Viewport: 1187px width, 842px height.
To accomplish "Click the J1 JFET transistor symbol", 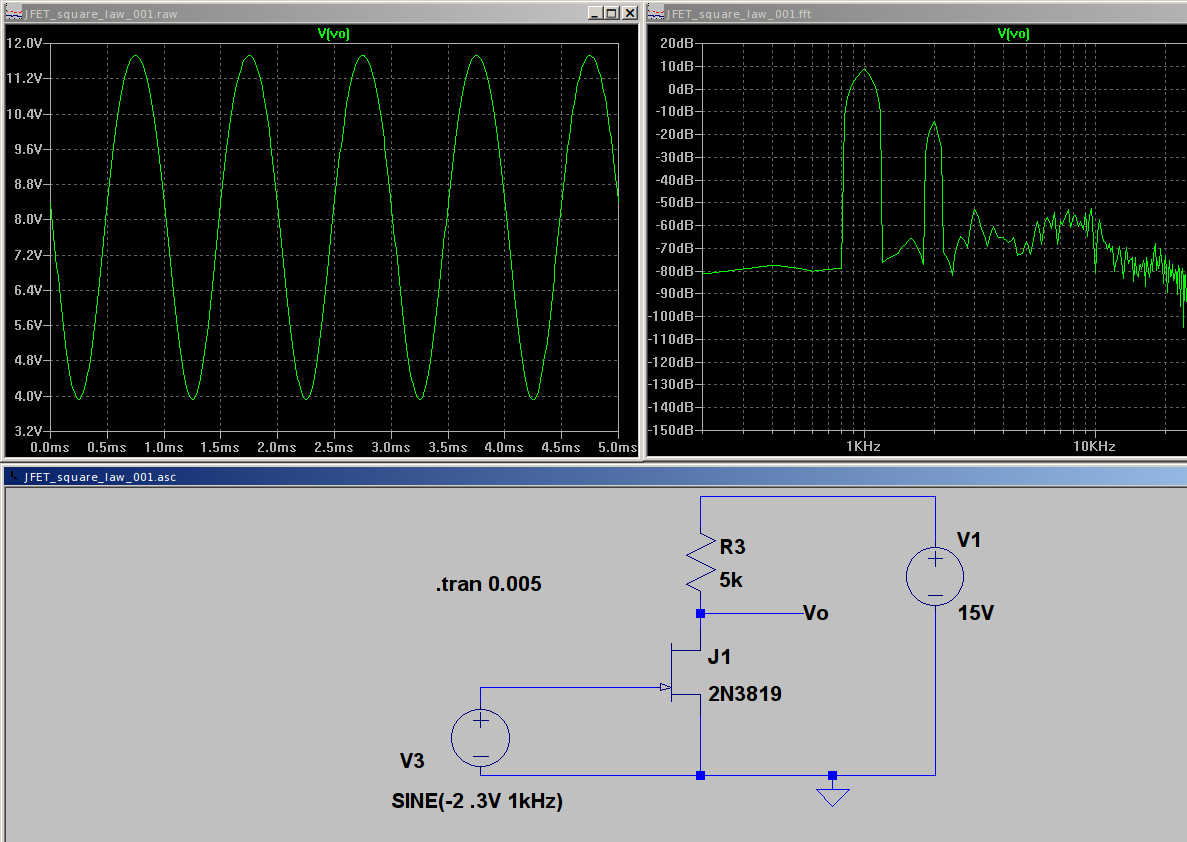I will coord(683,672).
